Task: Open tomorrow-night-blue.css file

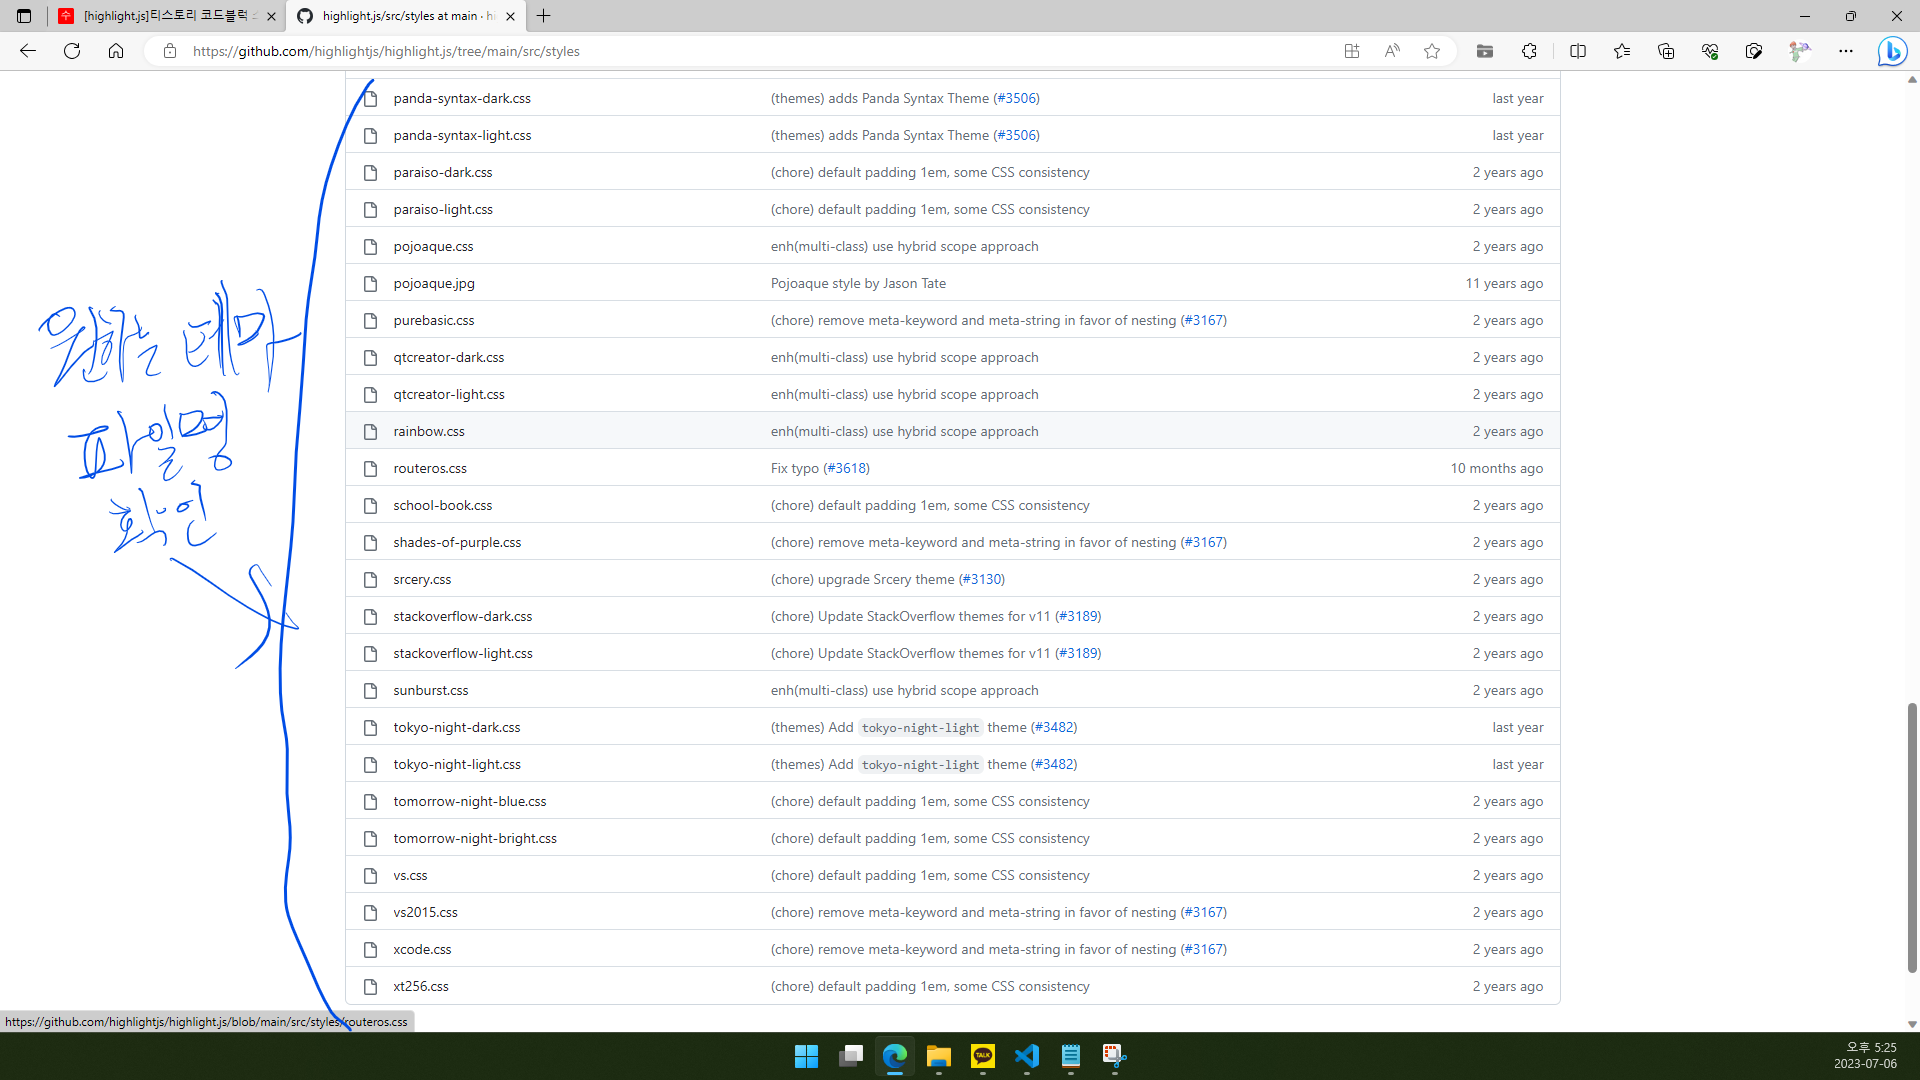Action: pyautogui.click(x=470, y=801)
